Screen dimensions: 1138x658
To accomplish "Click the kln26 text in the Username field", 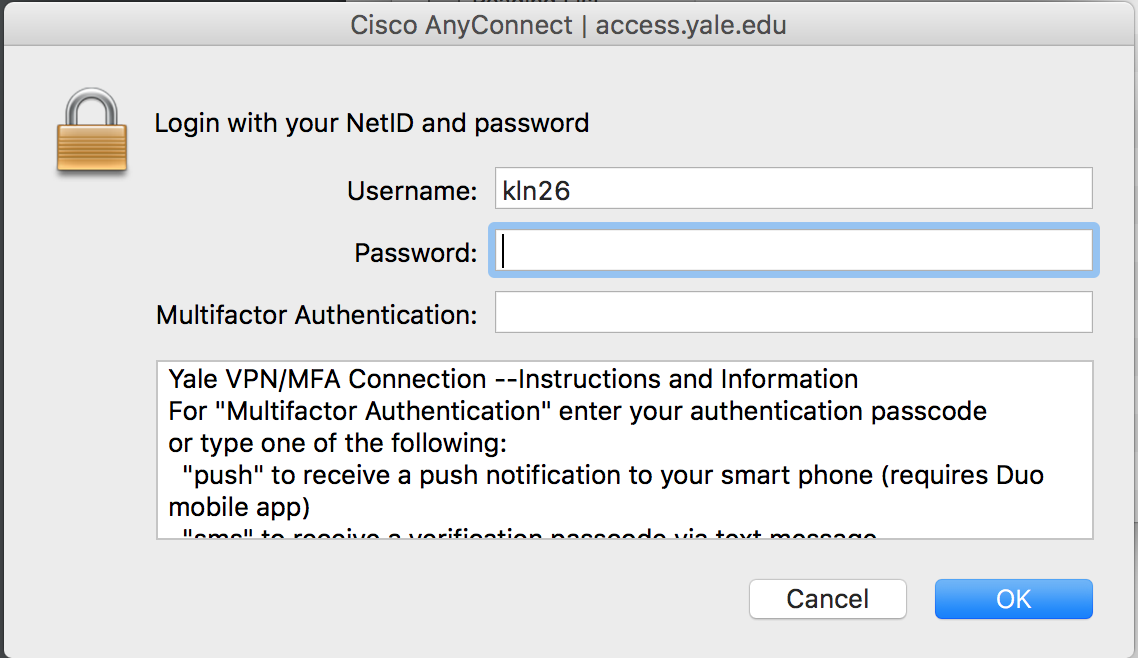I will pos(536,191).
